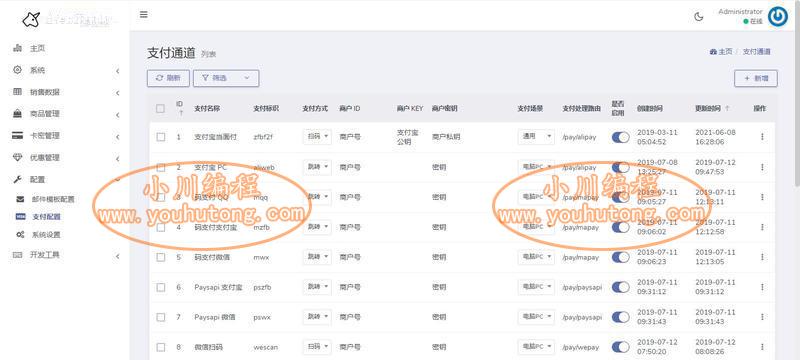Toggle 是否启用 switch for Paysapi 微信
The height and width of the screenshot is (360, 800).
pos(620,317)
